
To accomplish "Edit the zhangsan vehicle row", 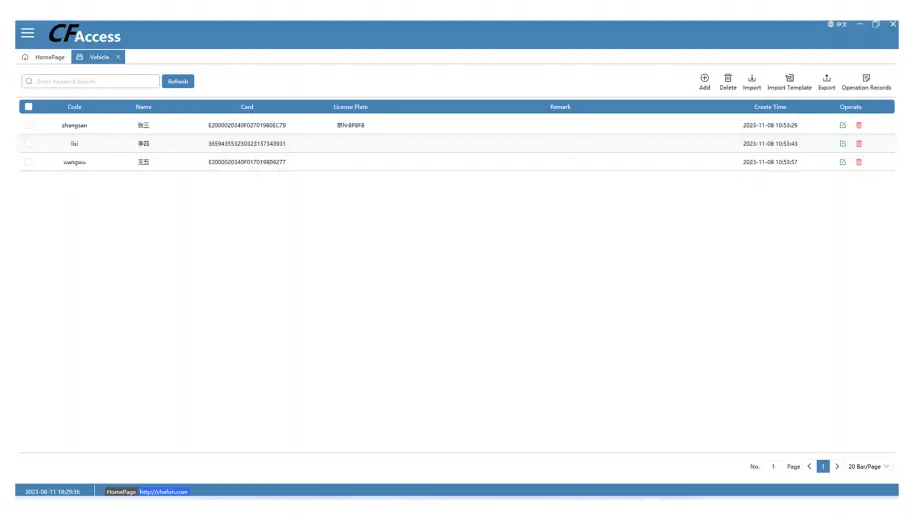I will tap(843, 125).
